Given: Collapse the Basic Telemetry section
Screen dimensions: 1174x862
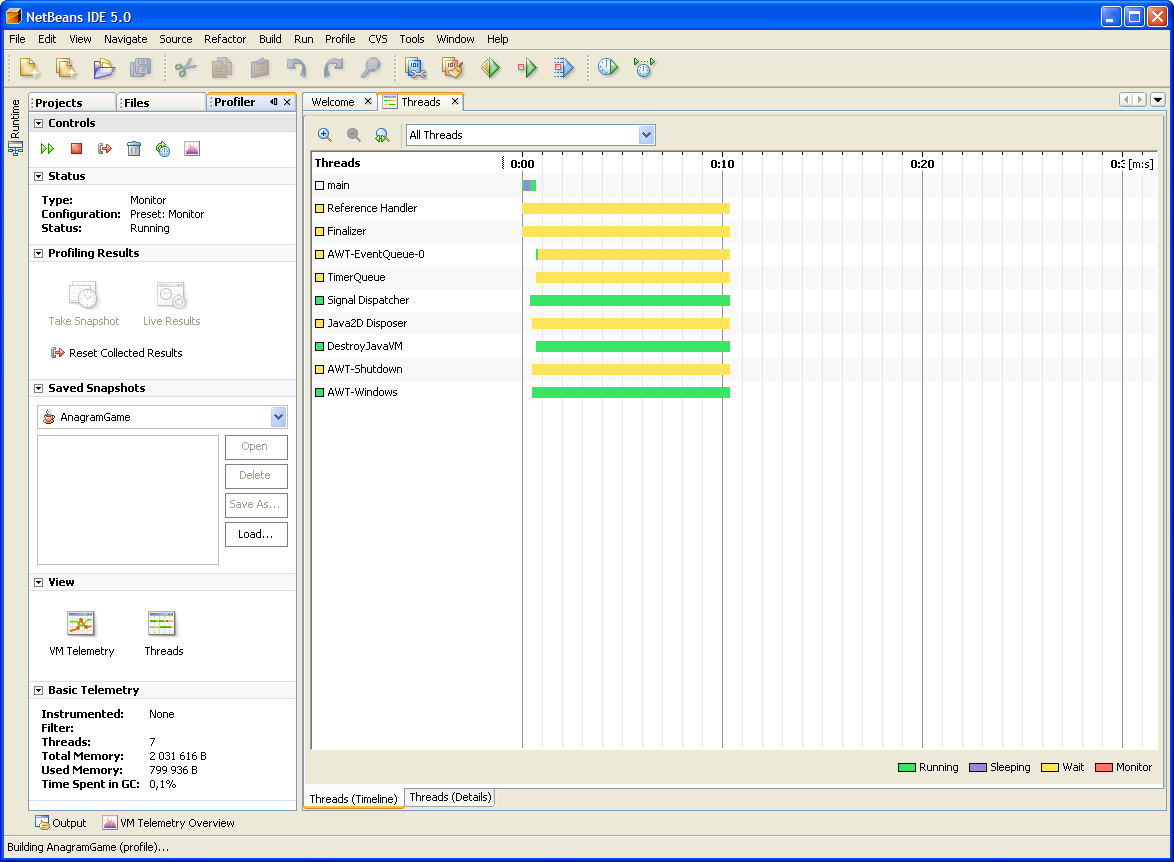Looking at the screenshot, I should [x=38, y=690].
